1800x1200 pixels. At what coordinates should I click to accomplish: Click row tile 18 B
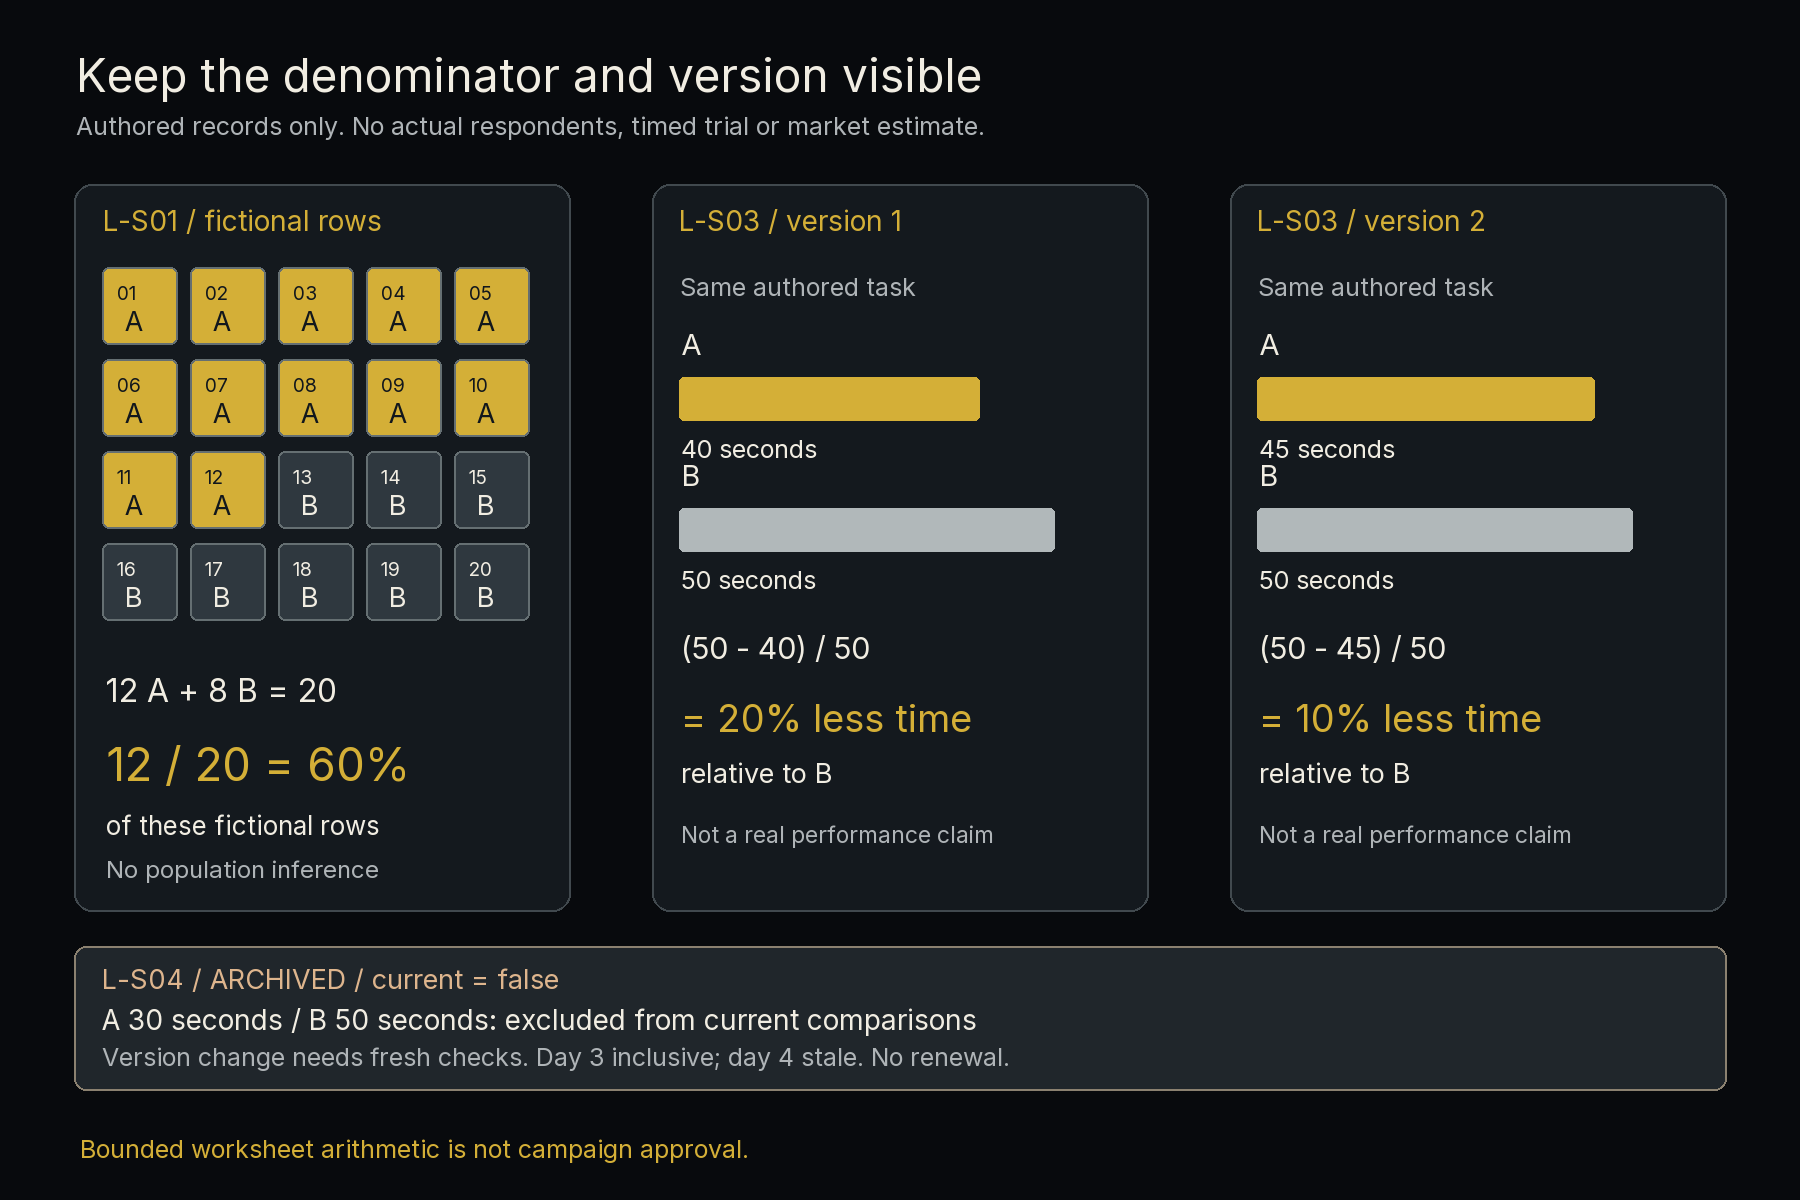(316, 582)
